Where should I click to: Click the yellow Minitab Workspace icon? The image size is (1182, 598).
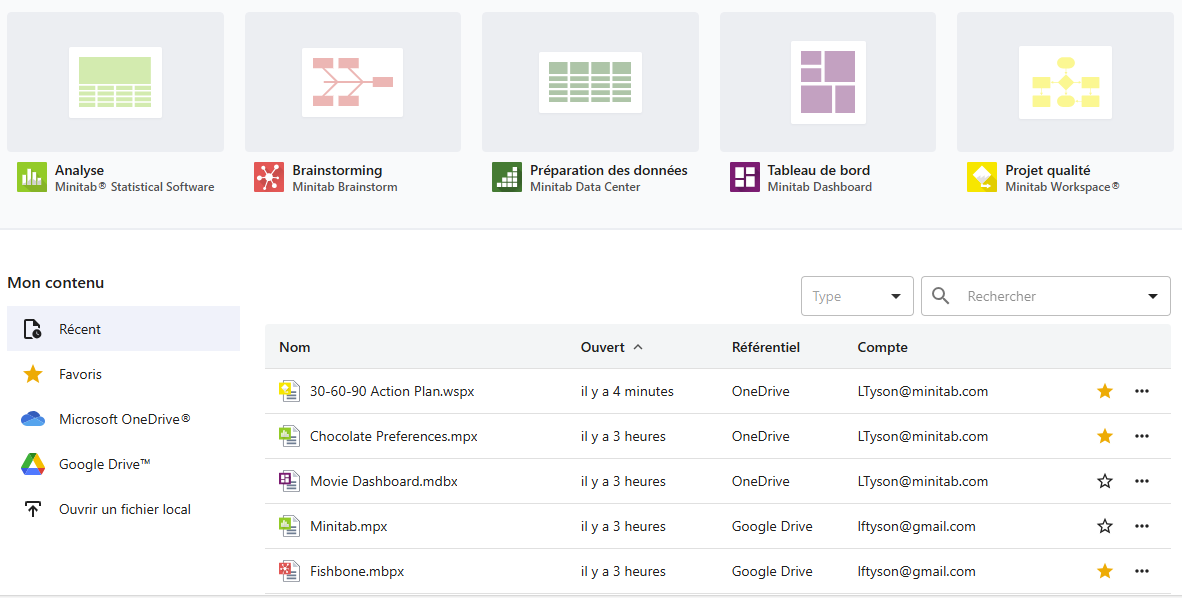[982, 177]
